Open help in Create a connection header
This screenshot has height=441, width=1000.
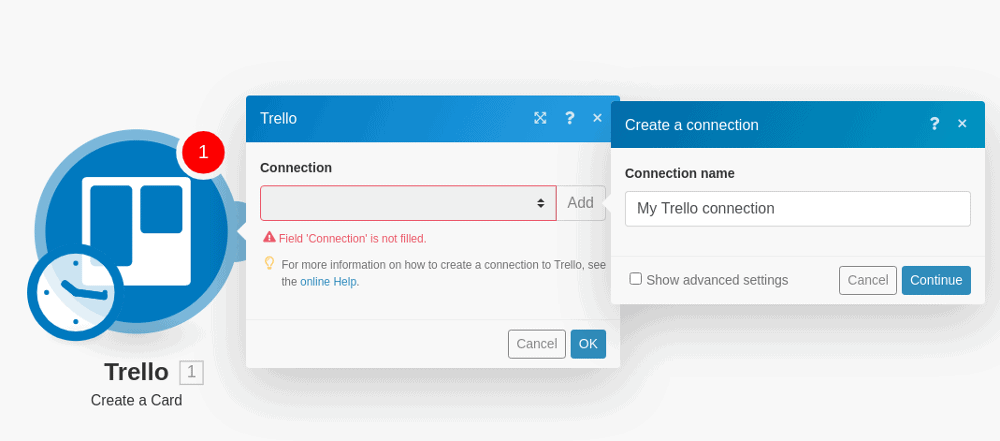click(x=934, y=124)
